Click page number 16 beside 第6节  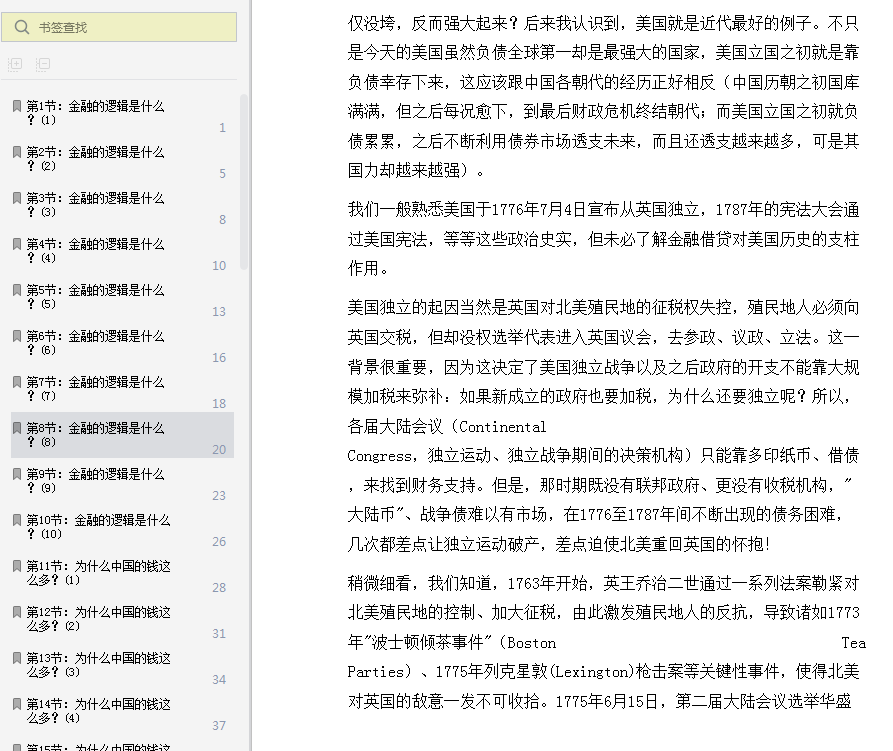(219, 358)
